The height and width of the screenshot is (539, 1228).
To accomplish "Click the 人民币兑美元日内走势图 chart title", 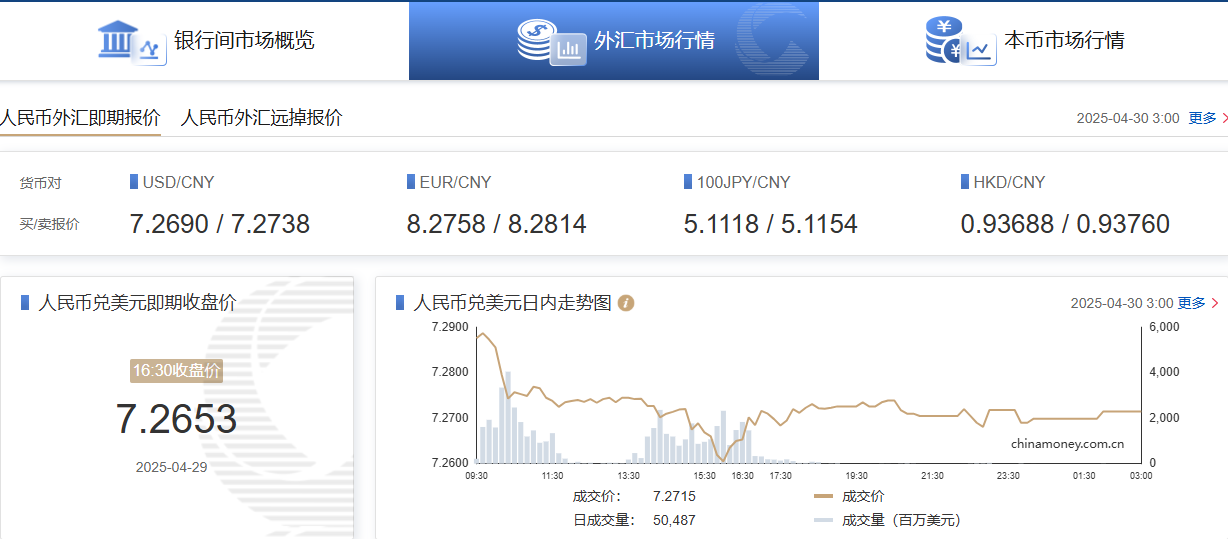I will (512, 303).
